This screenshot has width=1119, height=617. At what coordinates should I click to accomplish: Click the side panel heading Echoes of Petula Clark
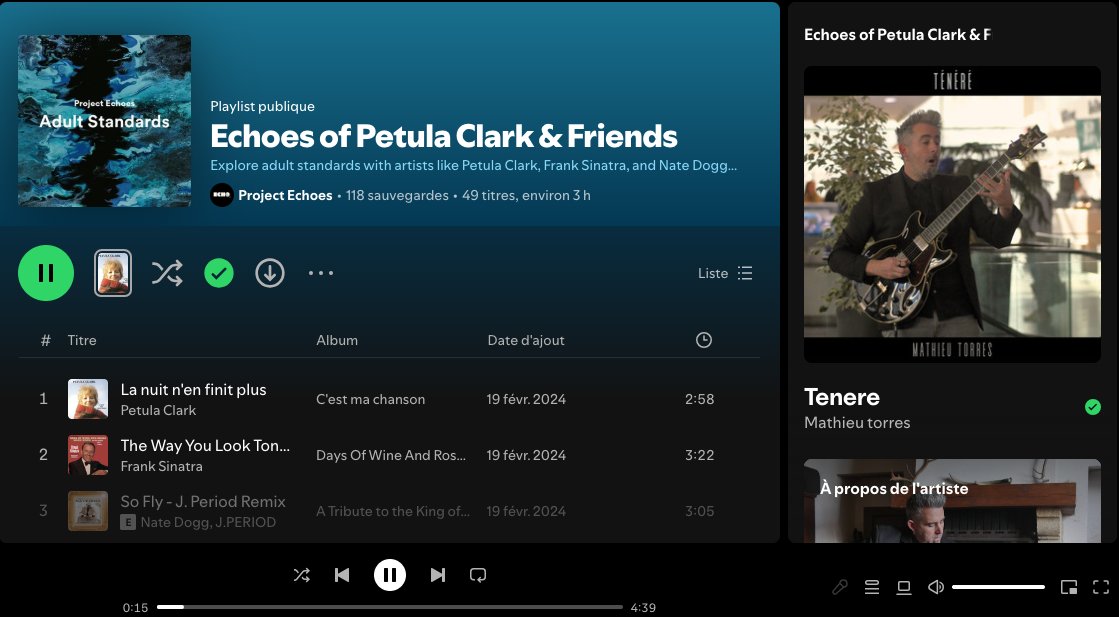pyautogui.click(x=897, y=34)
